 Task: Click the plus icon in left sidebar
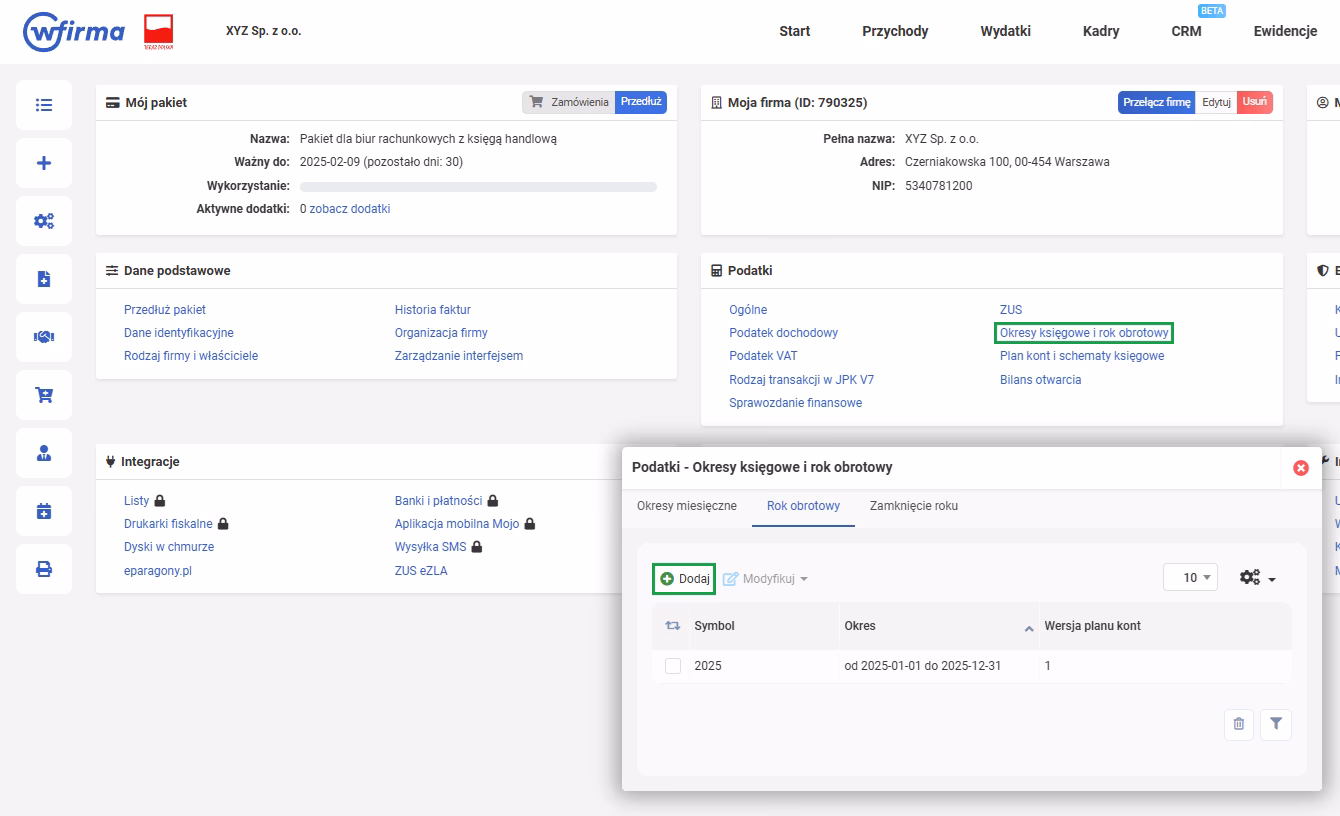44,163
